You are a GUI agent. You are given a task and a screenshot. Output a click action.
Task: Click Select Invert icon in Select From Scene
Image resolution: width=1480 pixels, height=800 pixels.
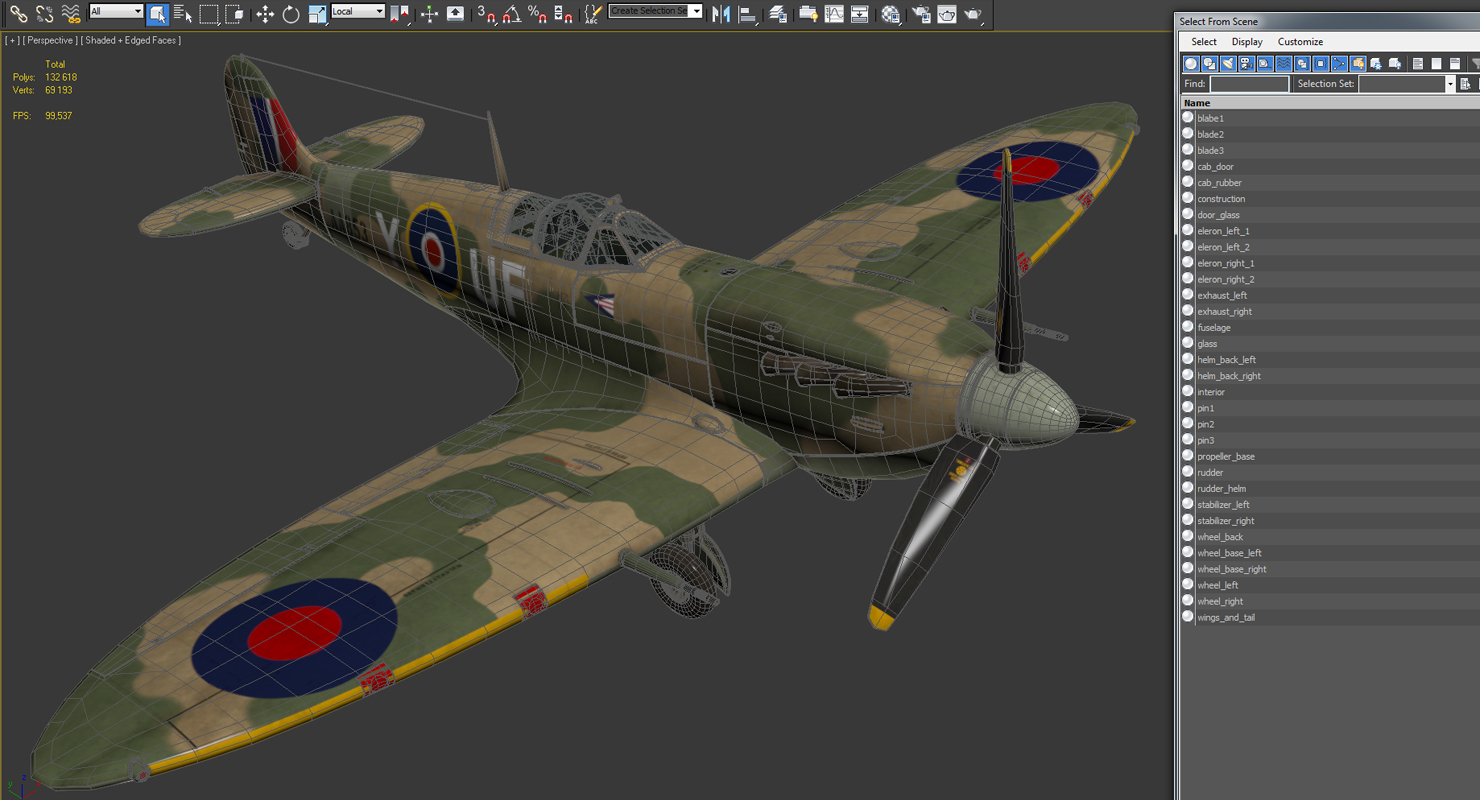pos(1455,63)
